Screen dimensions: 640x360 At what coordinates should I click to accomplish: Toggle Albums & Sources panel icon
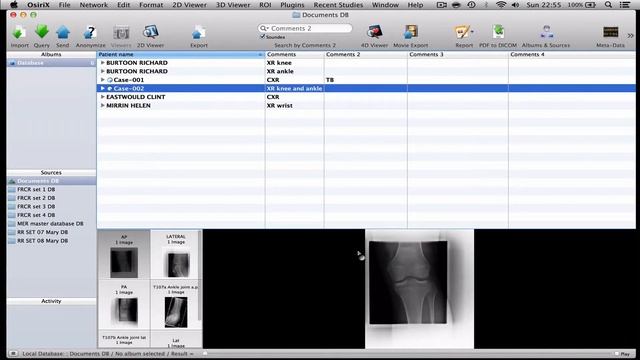click(x=546, y=32)
